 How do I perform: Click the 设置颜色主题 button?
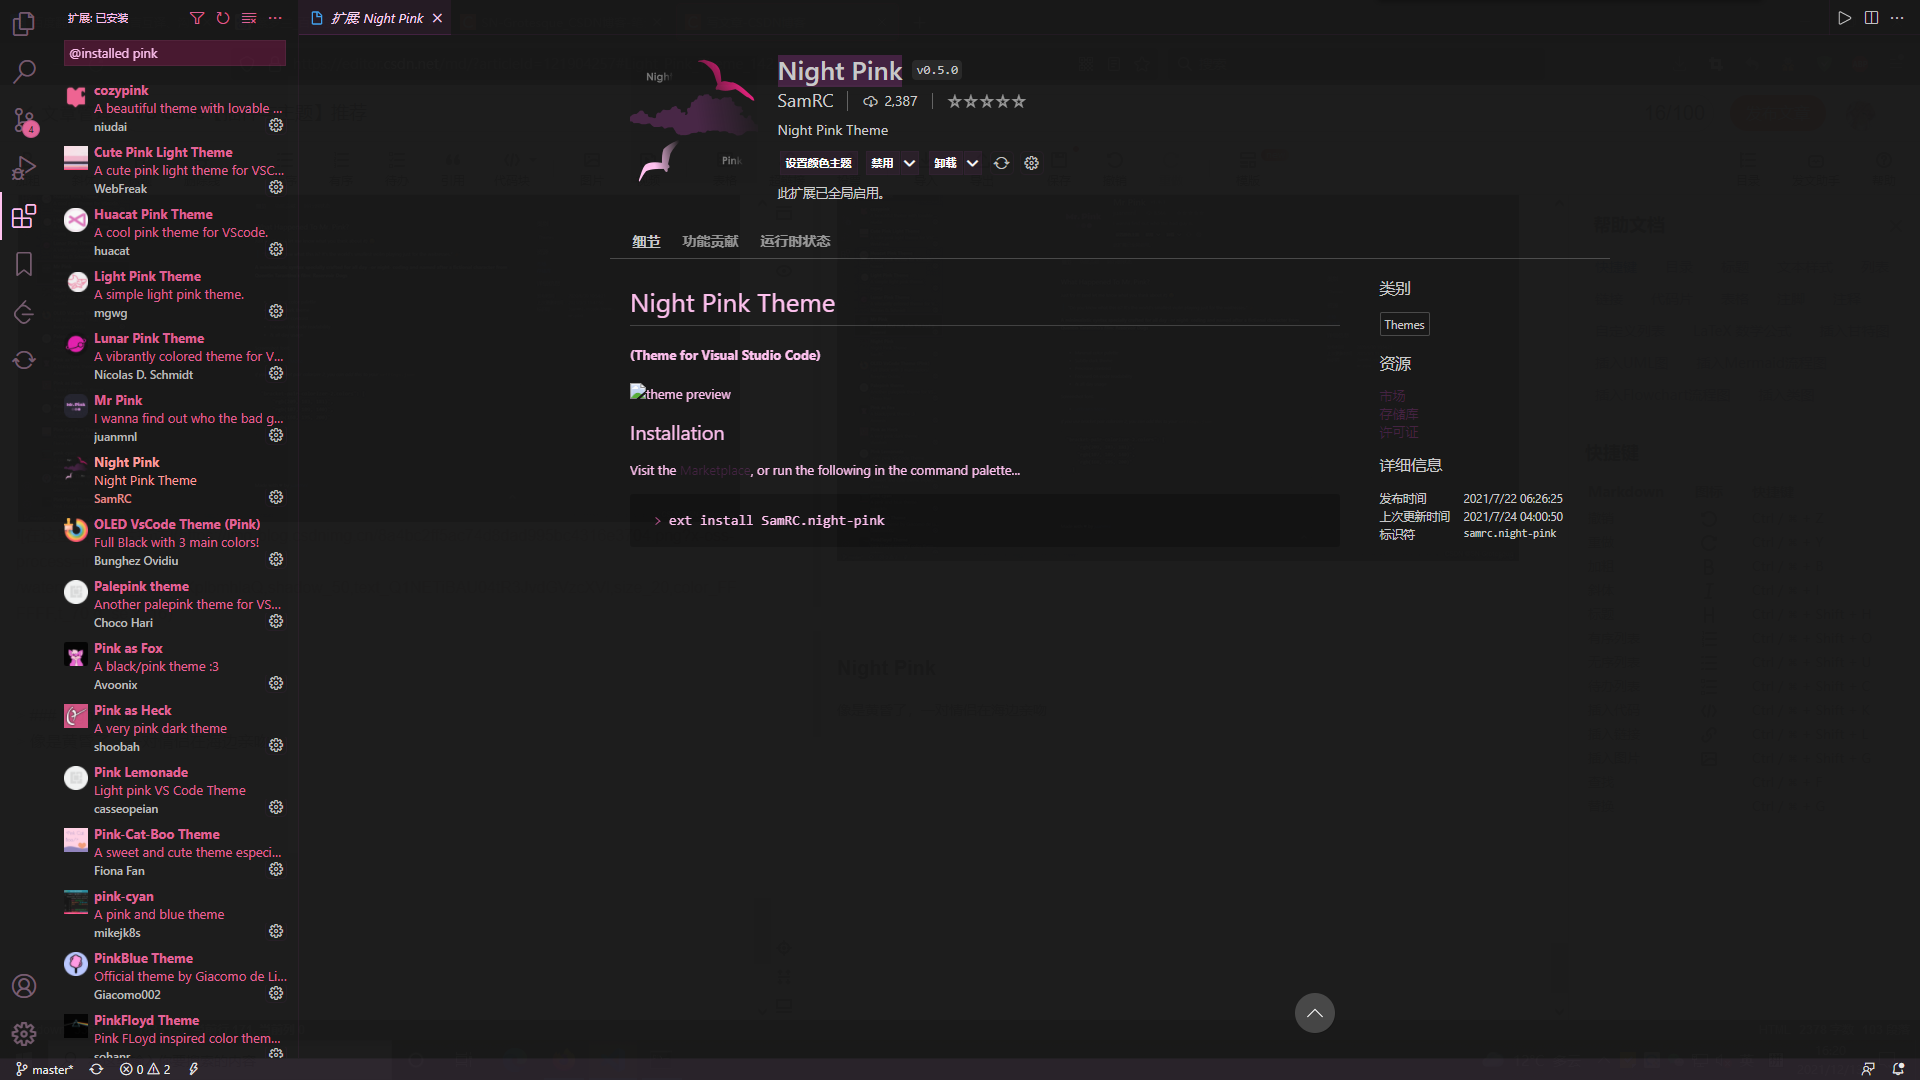(818, 163)
